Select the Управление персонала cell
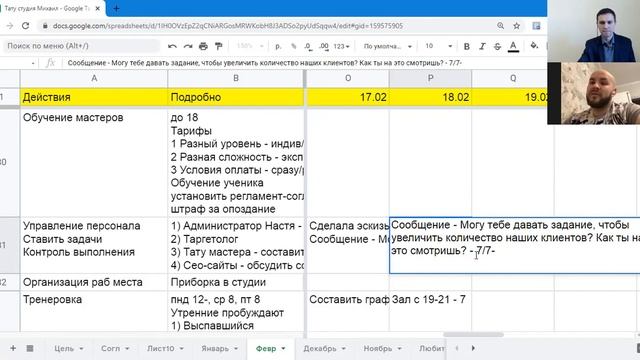The width and height of the screenshot is (640, 360). (94, 245)
